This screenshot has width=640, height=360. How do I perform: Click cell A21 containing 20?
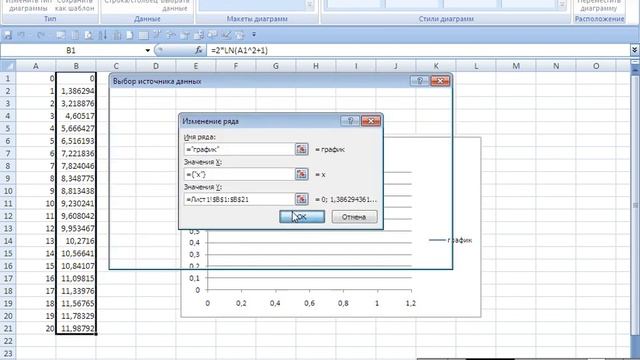pos(36,328)
